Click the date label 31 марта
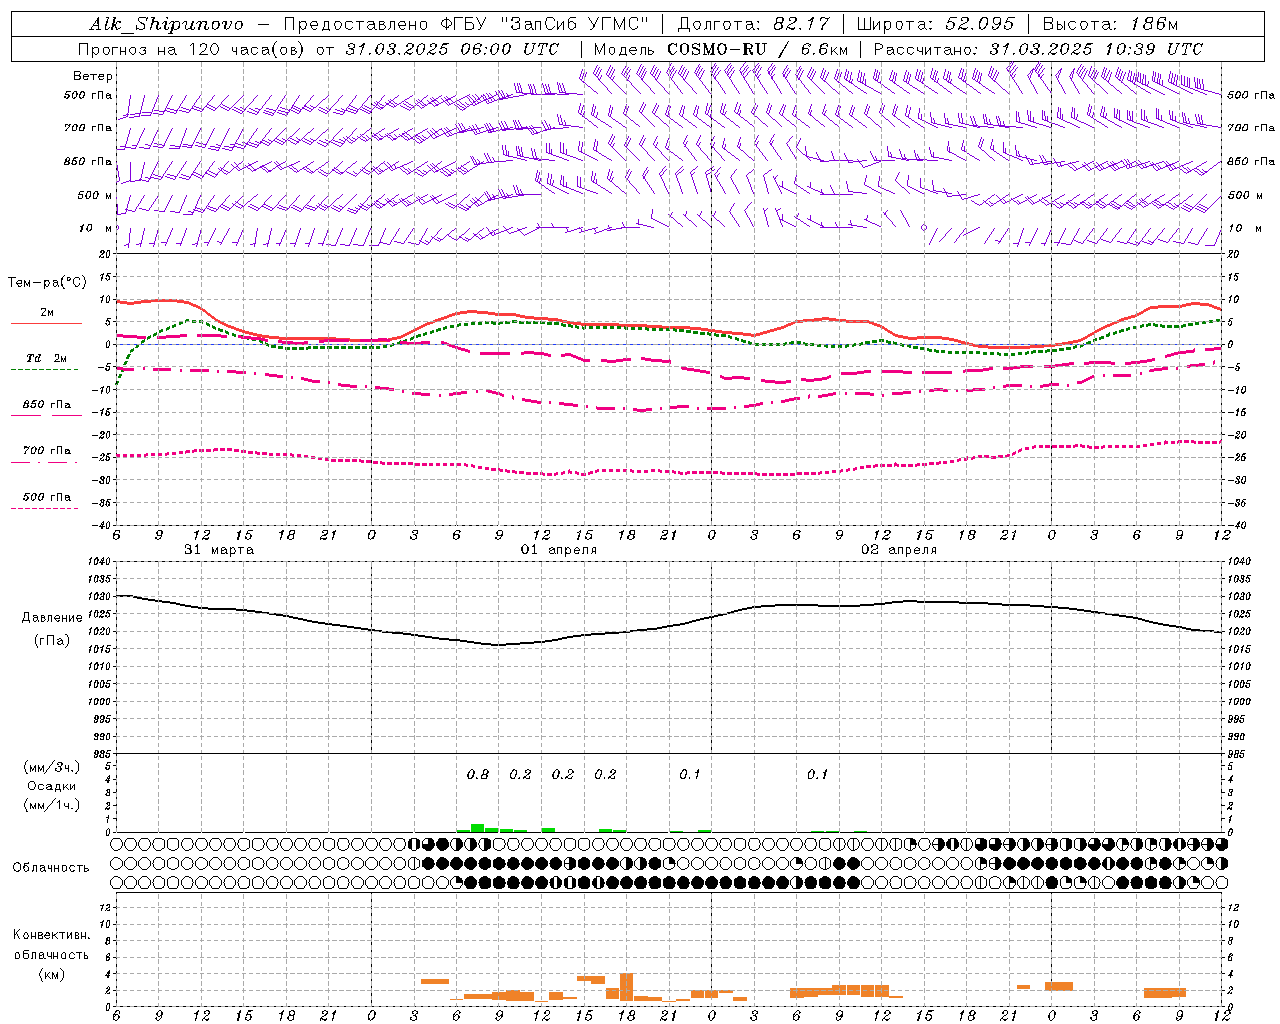Viewport: 1280px width, 1024px height. [x=219, y=550]
